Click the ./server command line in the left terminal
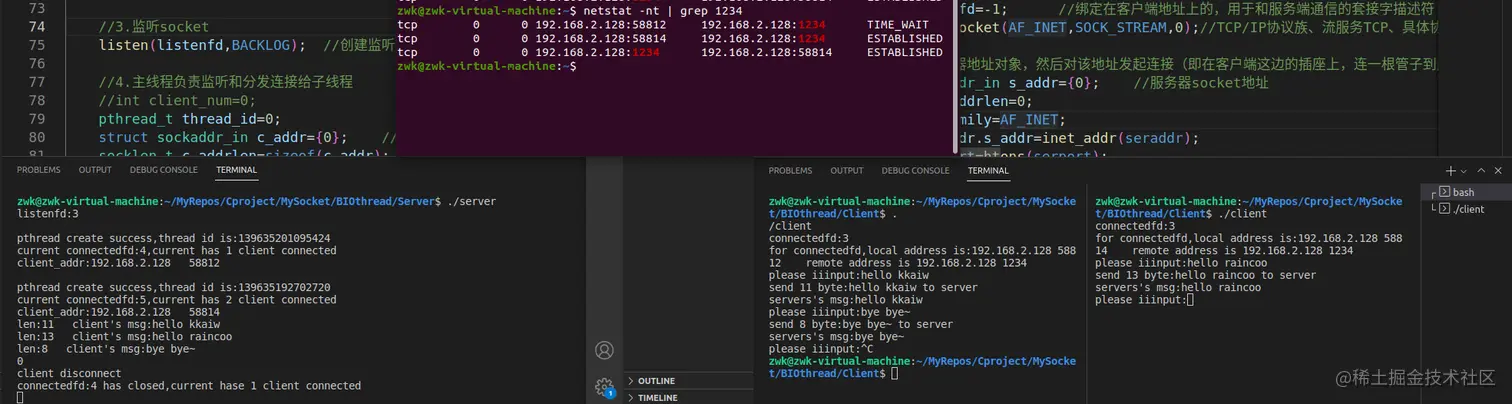The height and width of the screenshot is (404, 1512). [x=257, y=201]
